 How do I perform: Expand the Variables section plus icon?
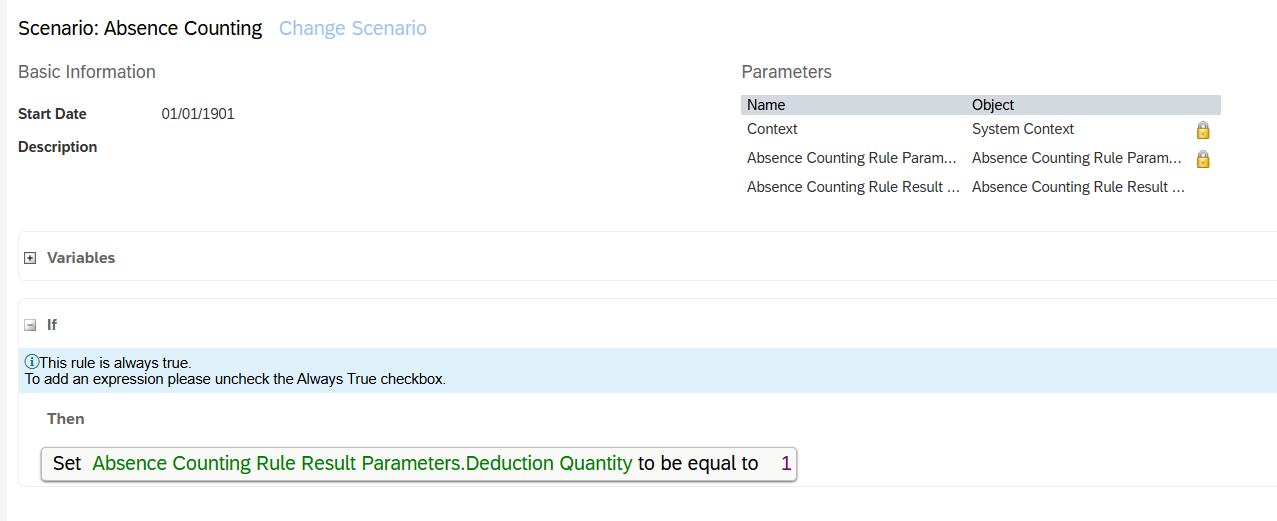click(30, 258)
